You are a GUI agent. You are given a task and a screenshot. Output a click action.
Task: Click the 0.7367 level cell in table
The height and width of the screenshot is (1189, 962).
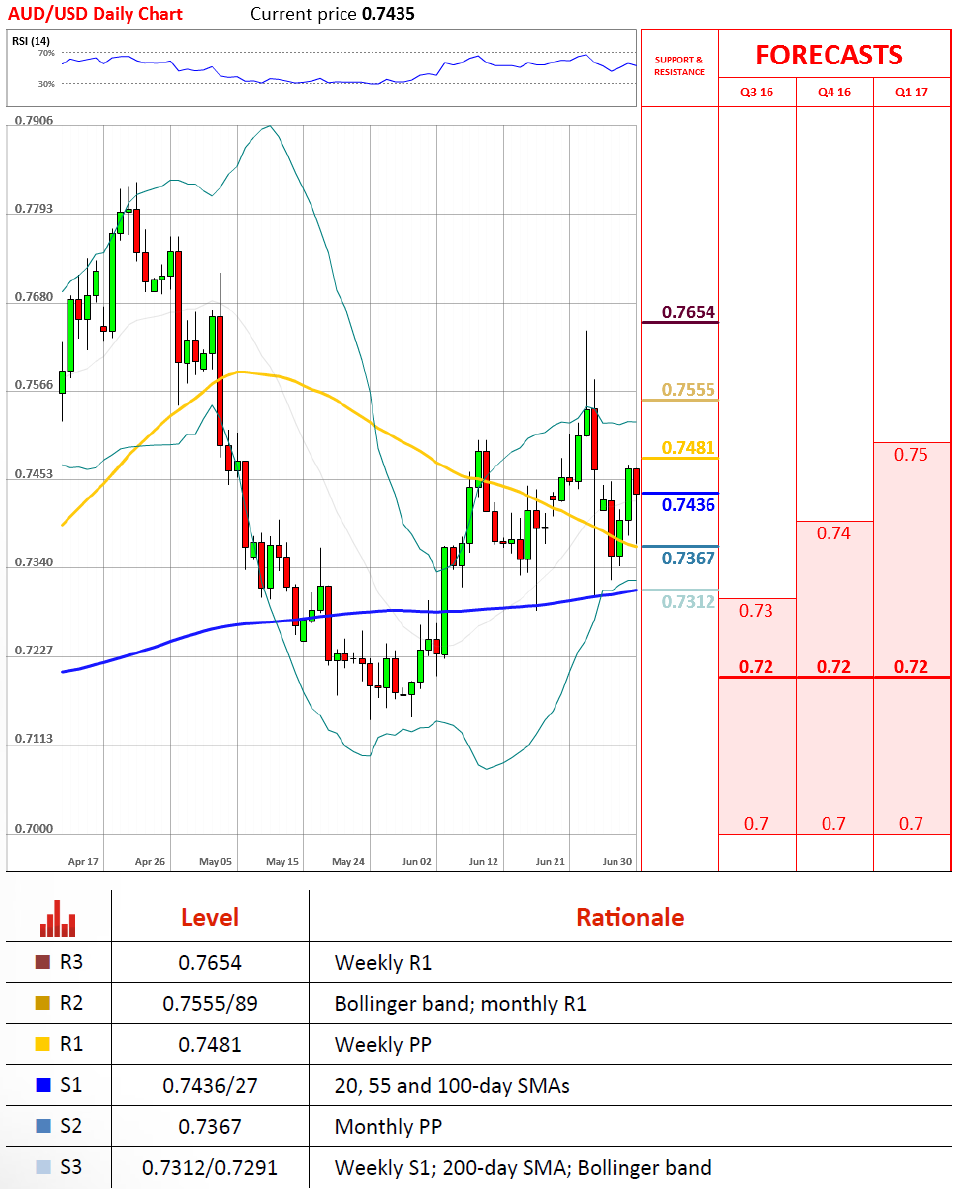210,1127
